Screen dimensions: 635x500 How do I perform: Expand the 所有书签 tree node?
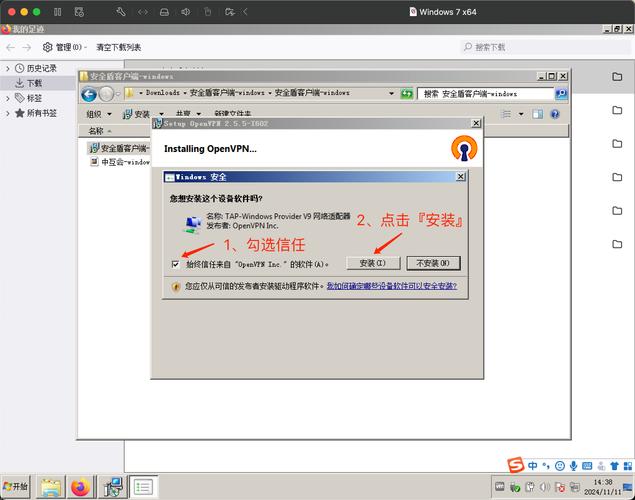click(8, 113)
